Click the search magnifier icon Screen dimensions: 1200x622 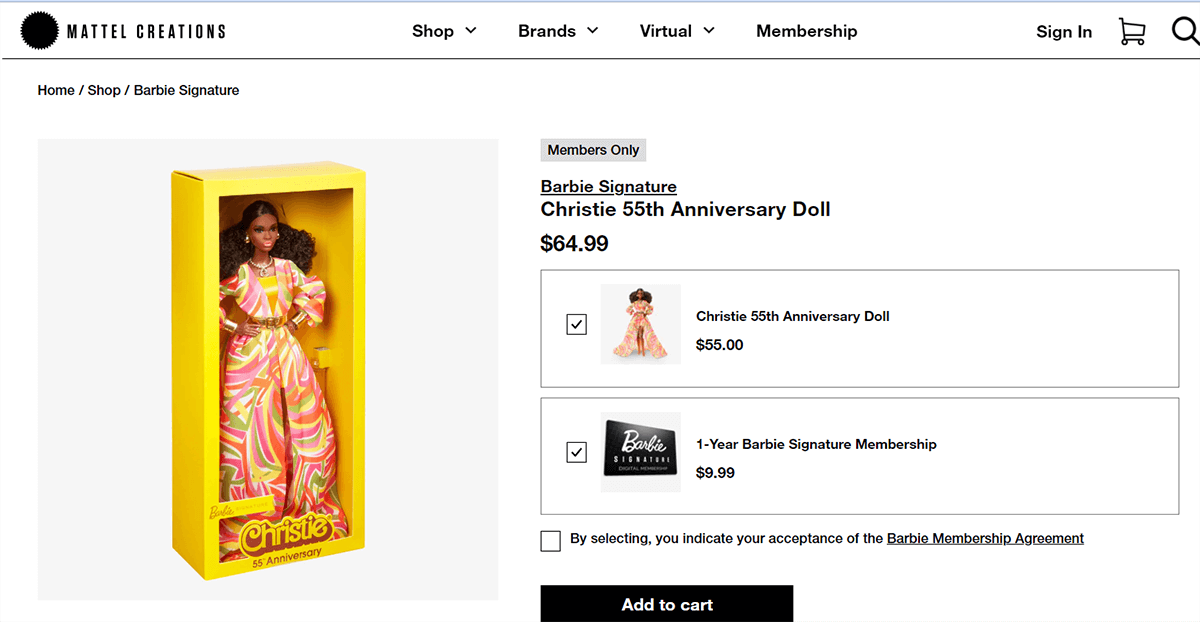[1184, 31]
